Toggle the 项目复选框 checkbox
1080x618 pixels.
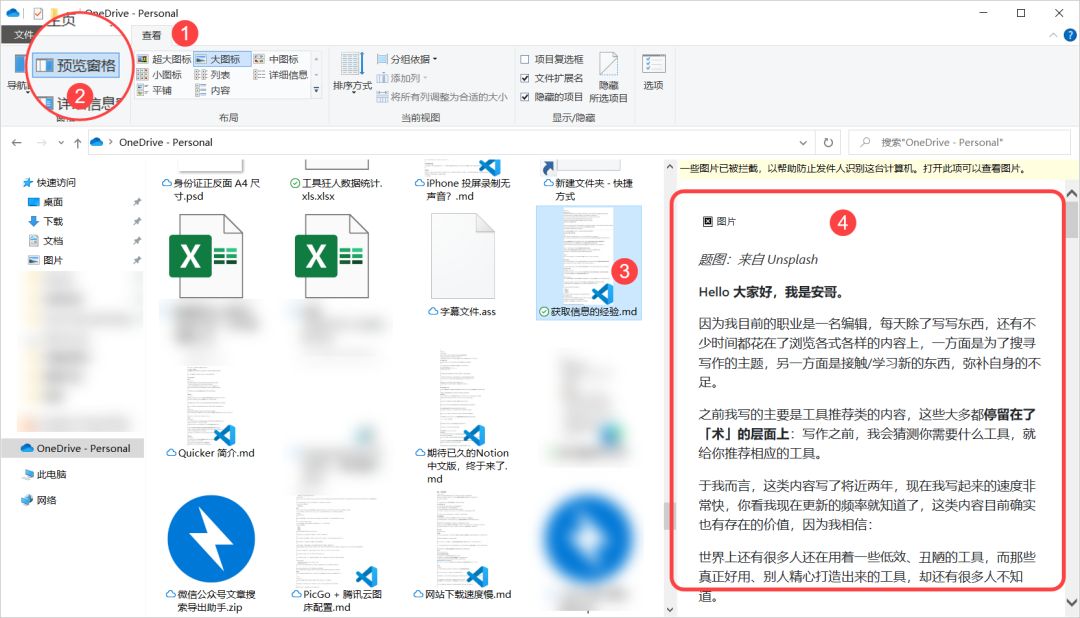tap(525, 59)
